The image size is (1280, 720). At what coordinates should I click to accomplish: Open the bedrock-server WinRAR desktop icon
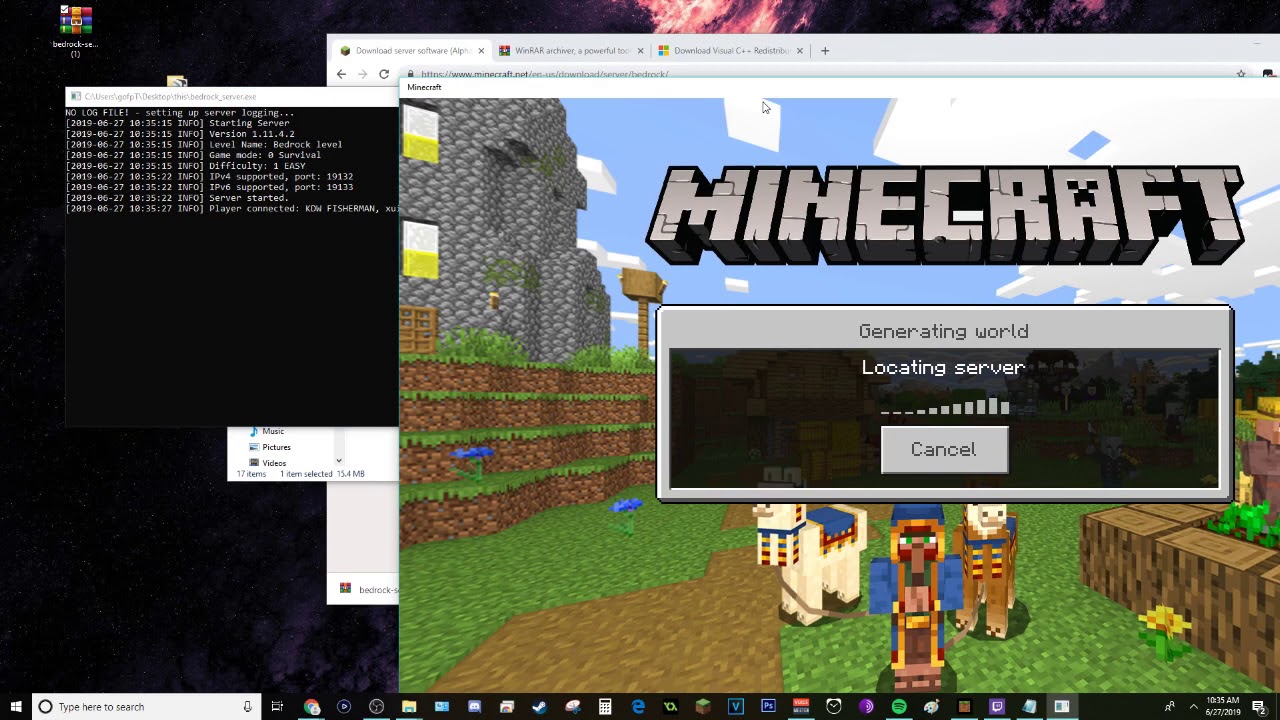[75, 30]
